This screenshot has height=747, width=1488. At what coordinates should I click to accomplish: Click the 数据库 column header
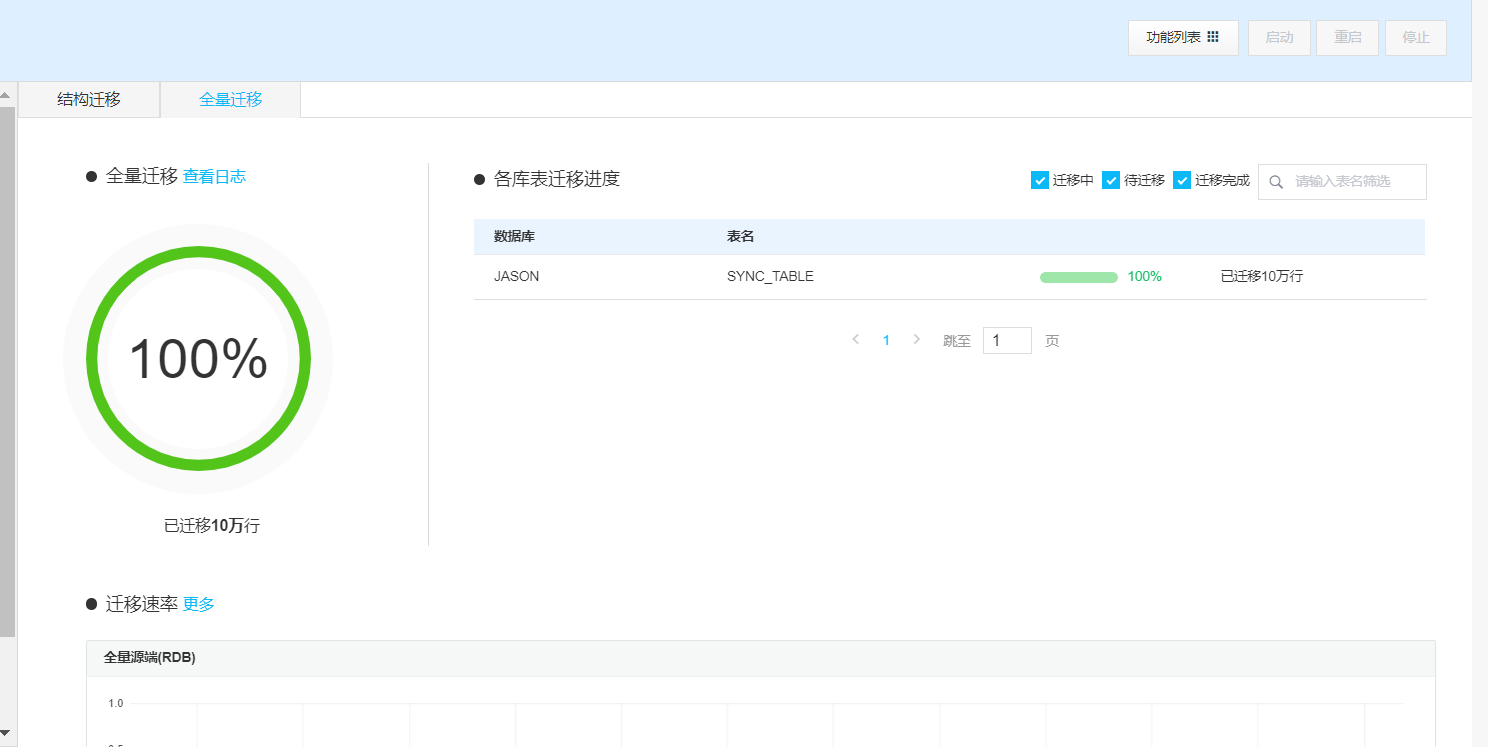(x=514, y=237)
